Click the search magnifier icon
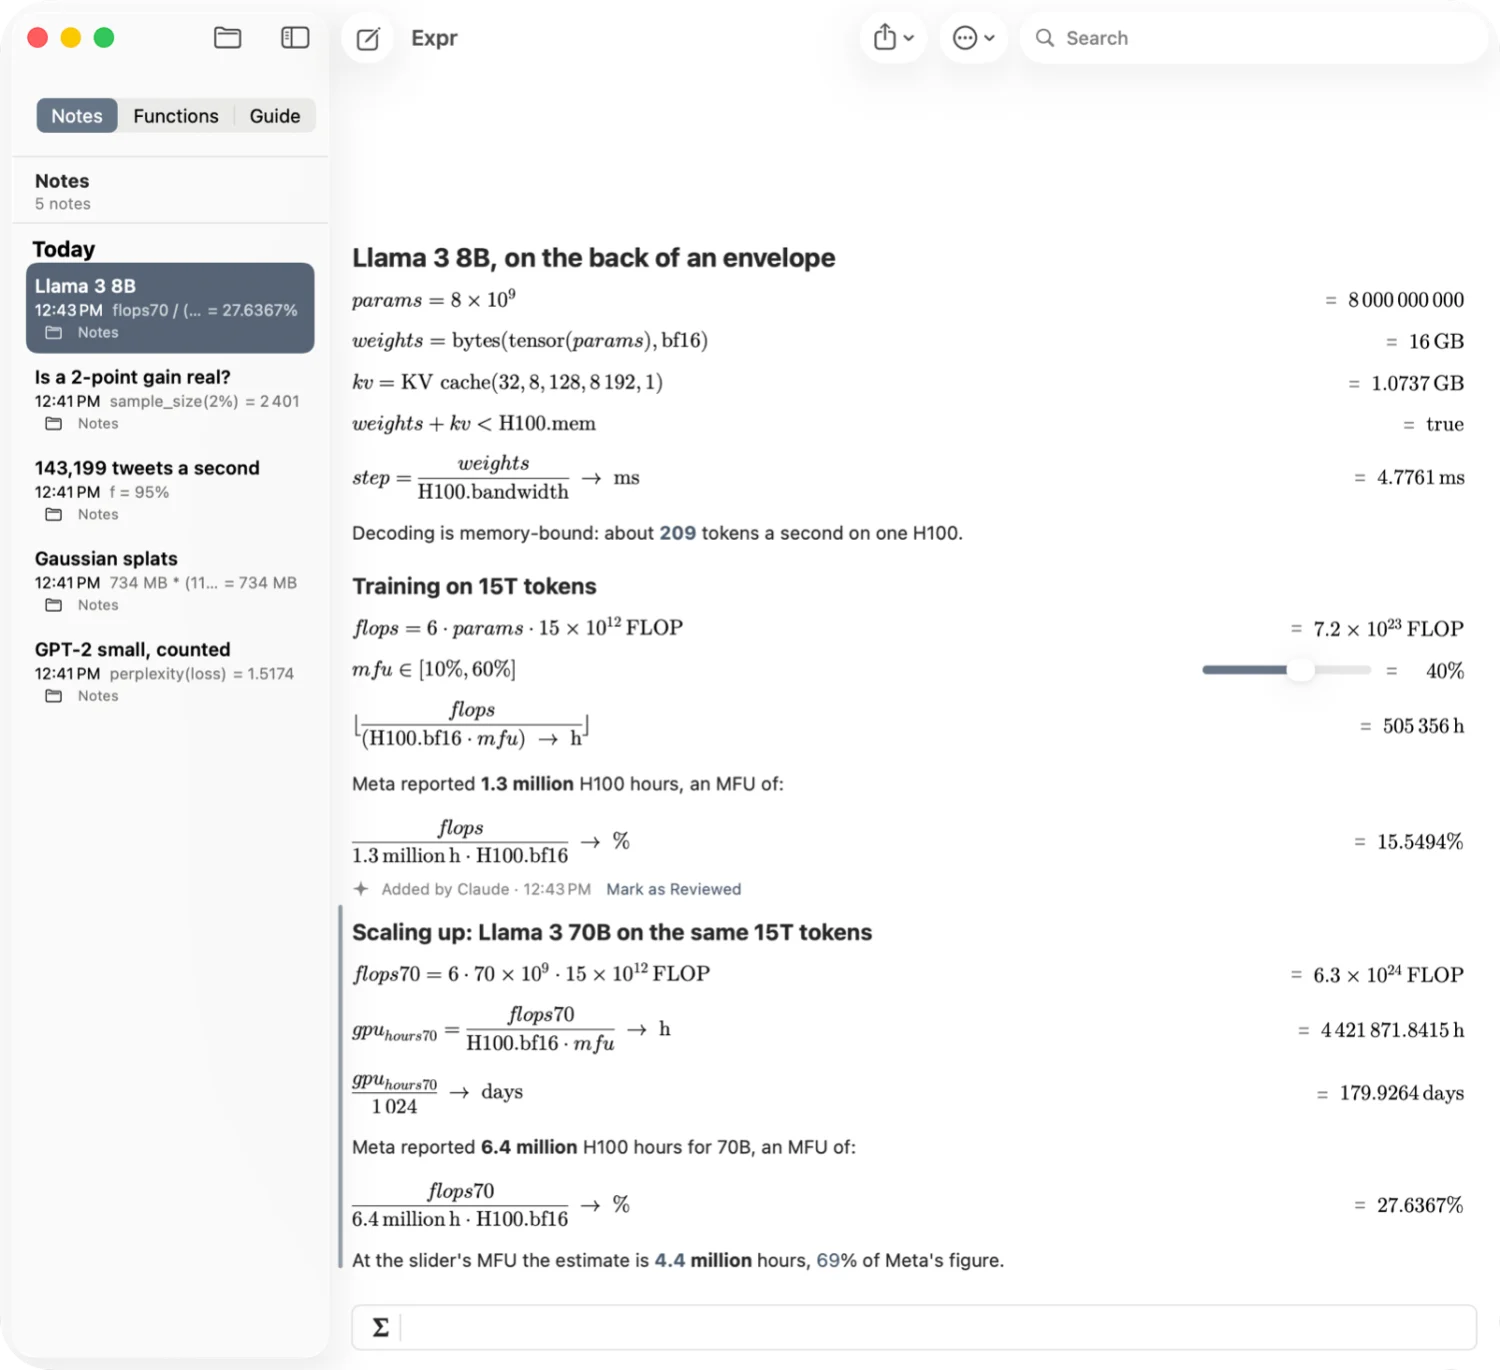This screenshot has height=1370, width=1500. pyautogui.click(x=1045, y=38)
